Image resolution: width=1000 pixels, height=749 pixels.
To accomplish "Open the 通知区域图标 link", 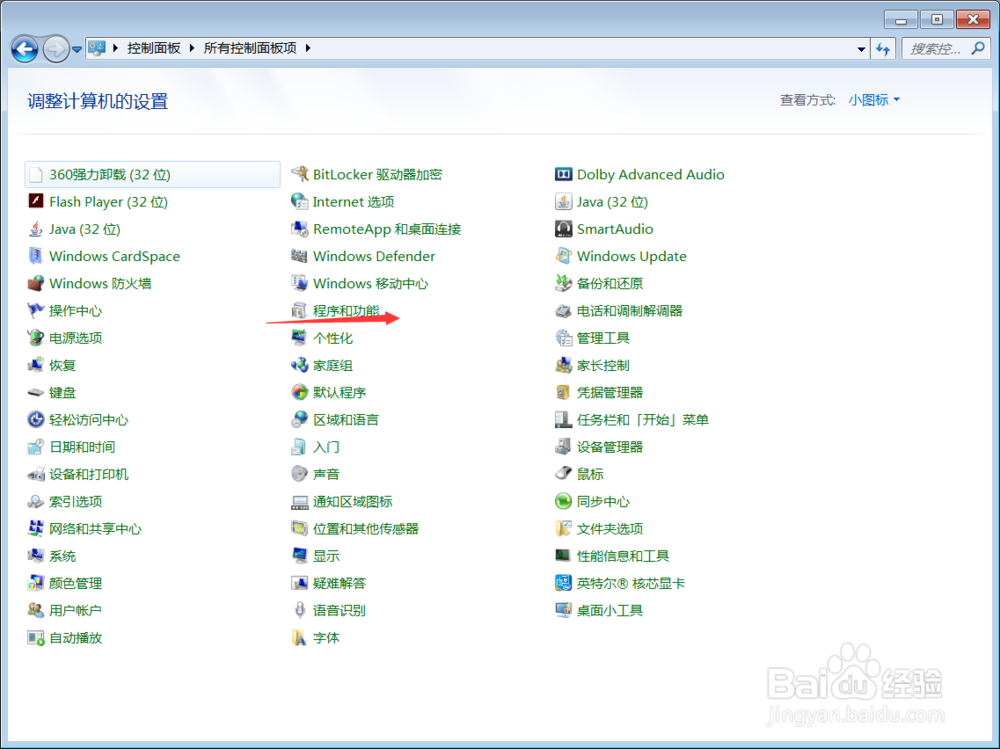I will [x=352, y=501].
